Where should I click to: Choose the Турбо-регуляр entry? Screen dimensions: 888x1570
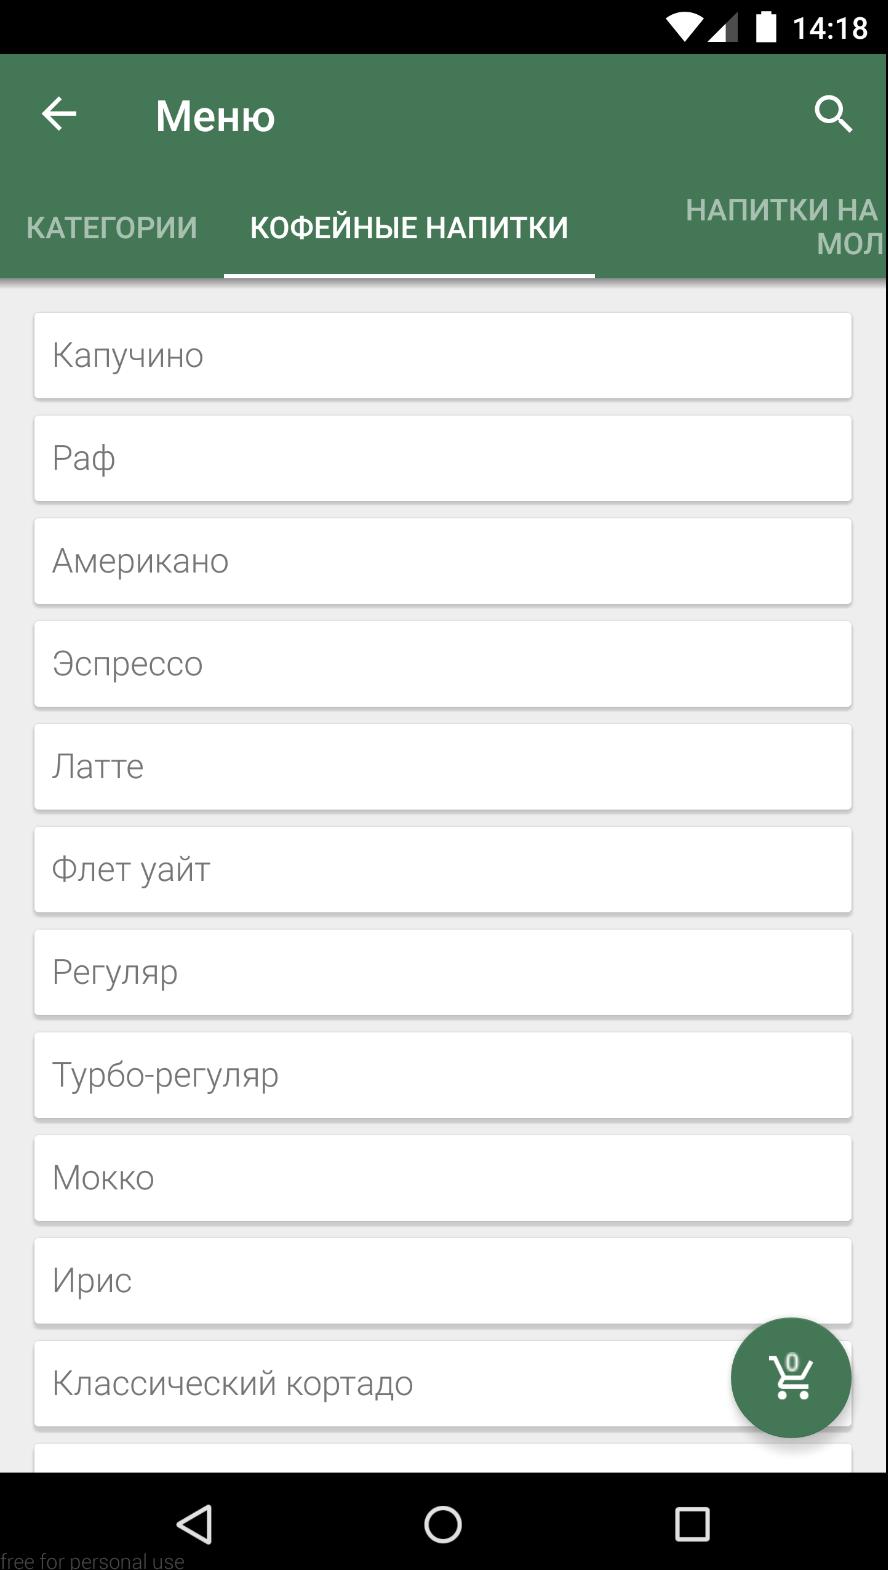tap(442, 1076)
